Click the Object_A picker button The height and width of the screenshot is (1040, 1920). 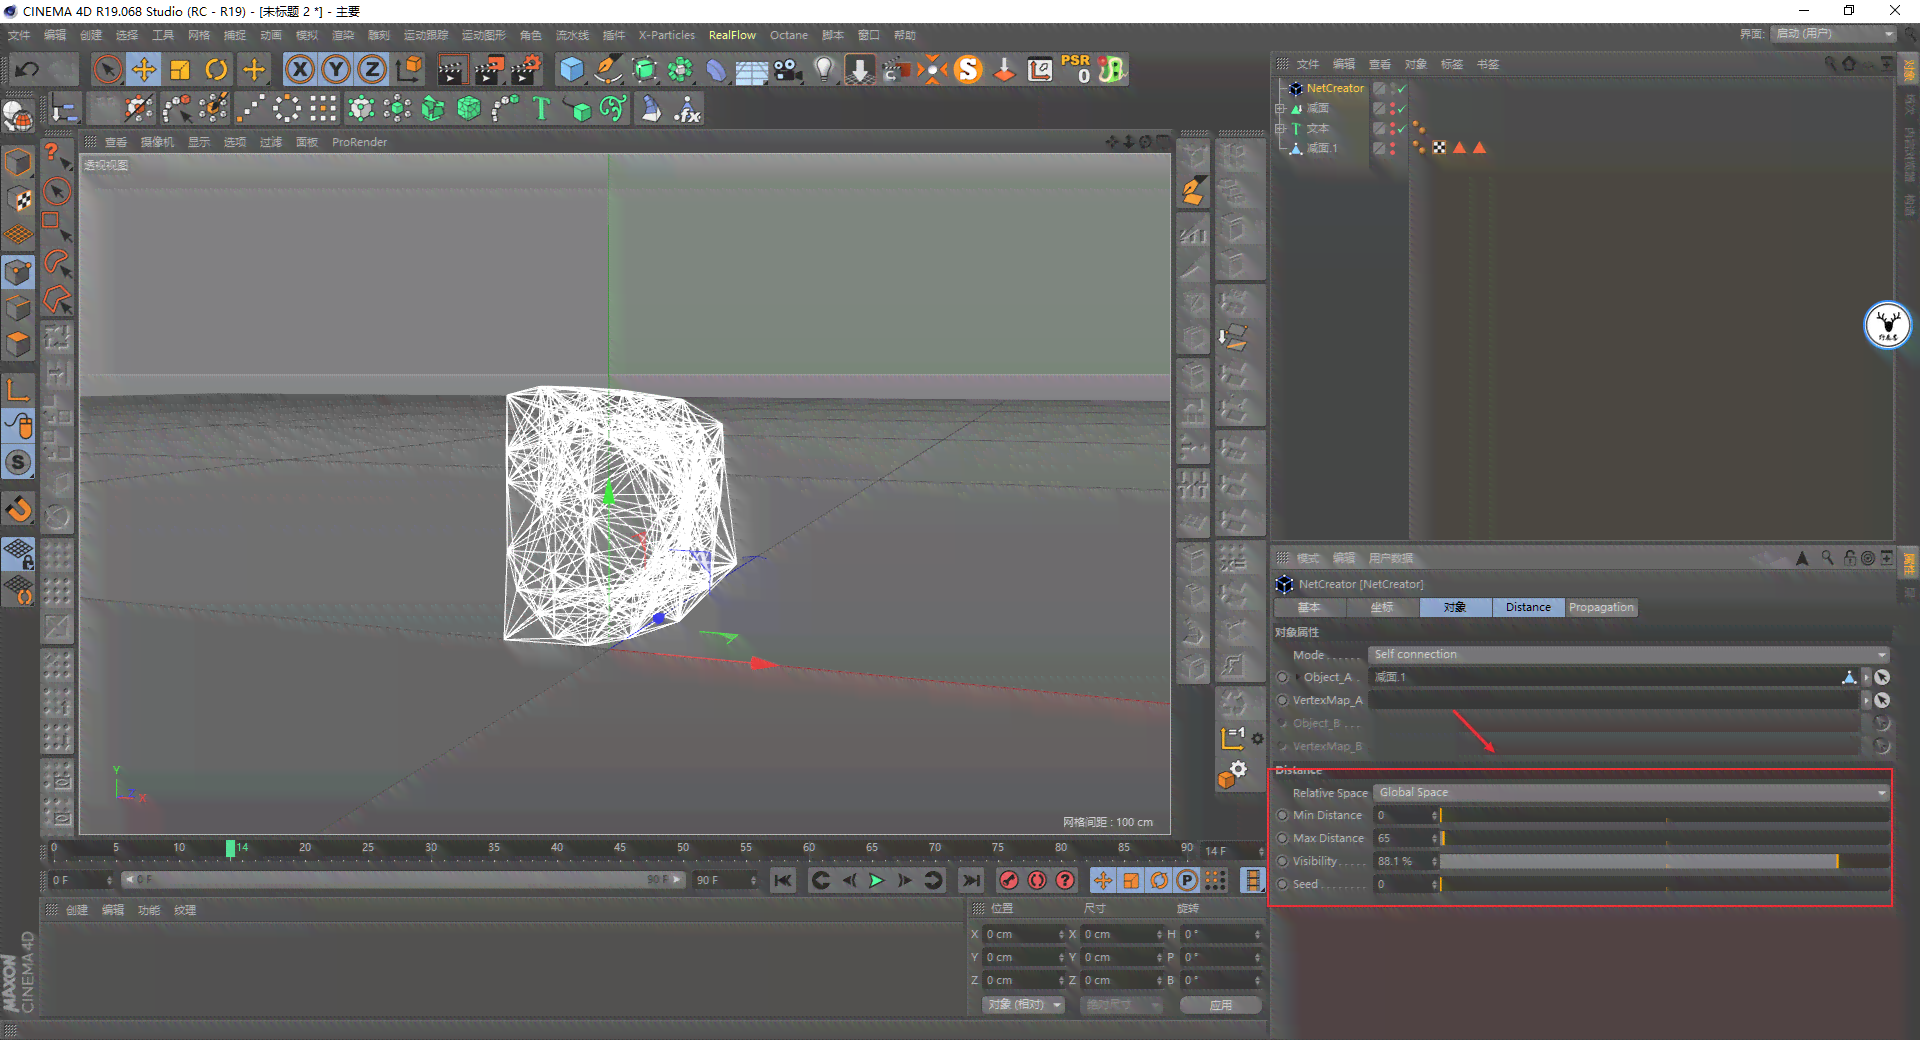1881,677
